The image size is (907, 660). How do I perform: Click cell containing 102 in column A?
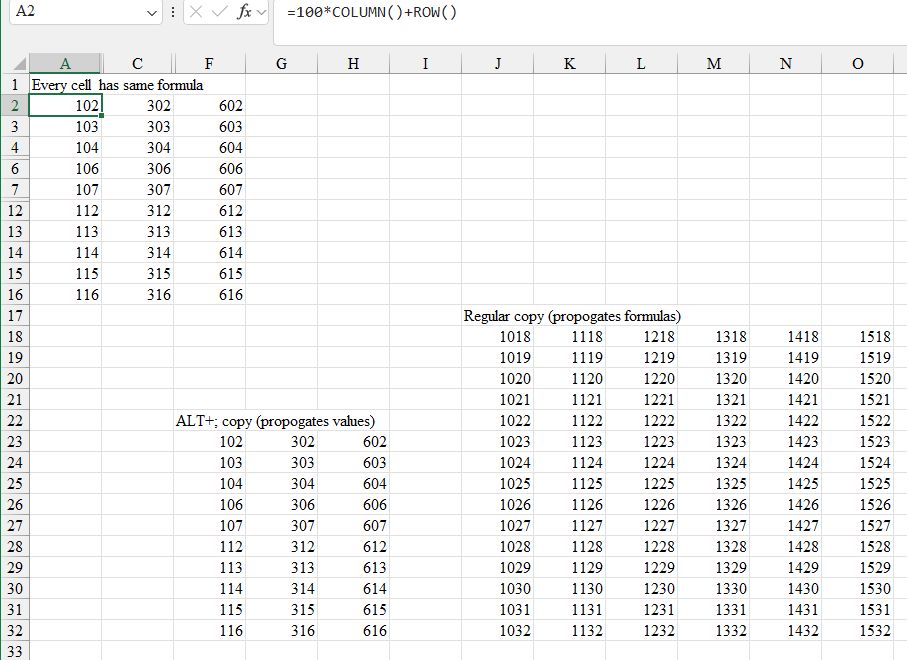point(65,105)
